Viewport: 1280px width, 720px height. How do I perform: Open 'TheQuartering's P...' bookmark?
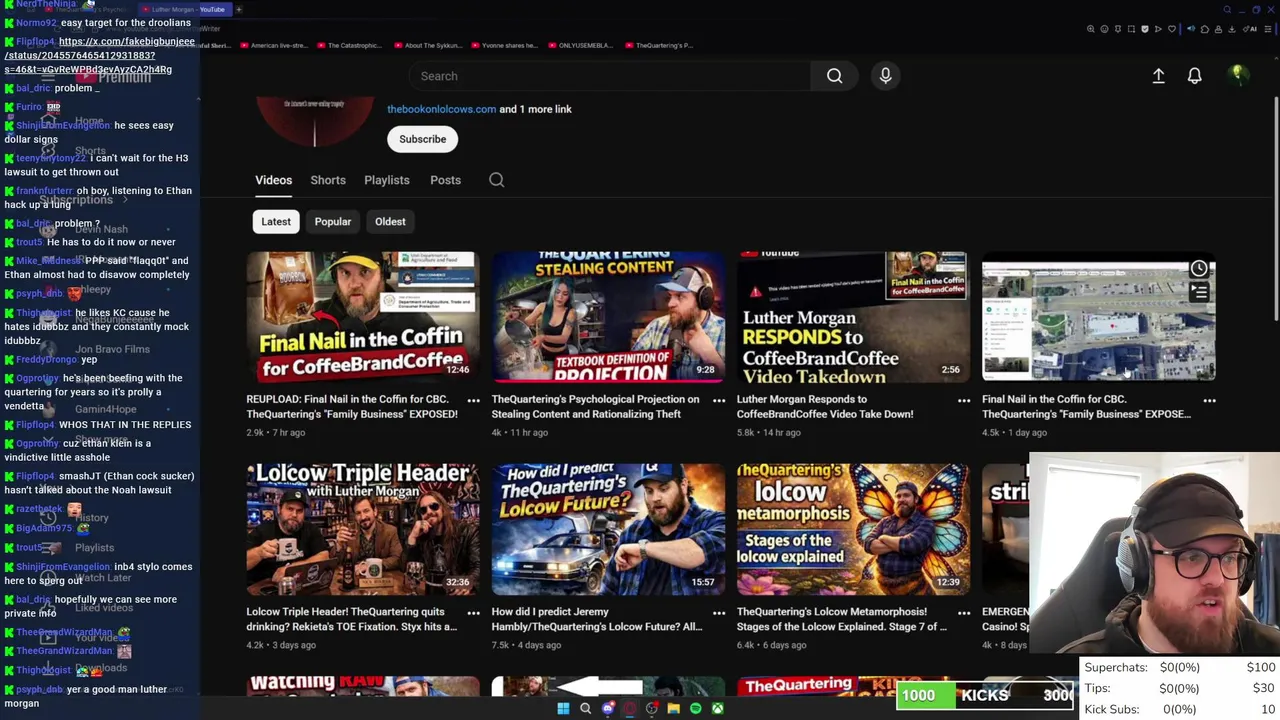click(x=657, y=45)
